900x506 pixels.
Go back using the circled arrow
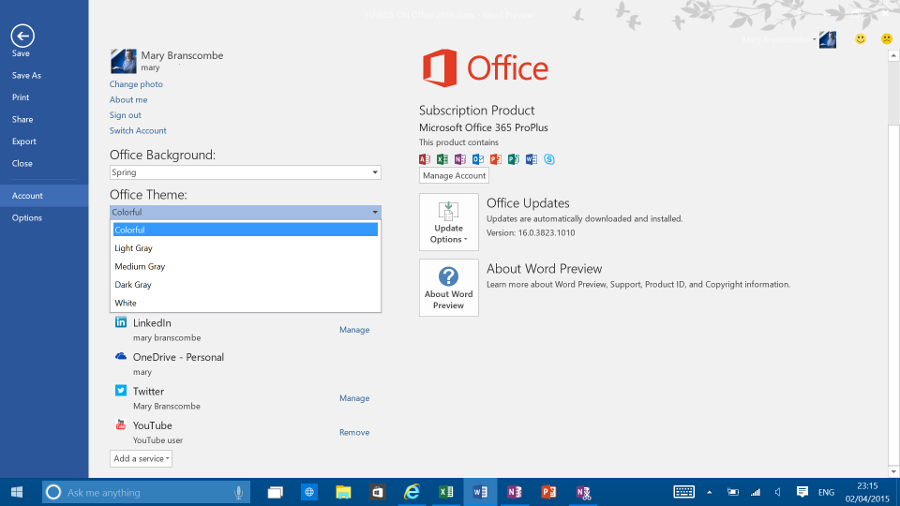tap(22, 36)
